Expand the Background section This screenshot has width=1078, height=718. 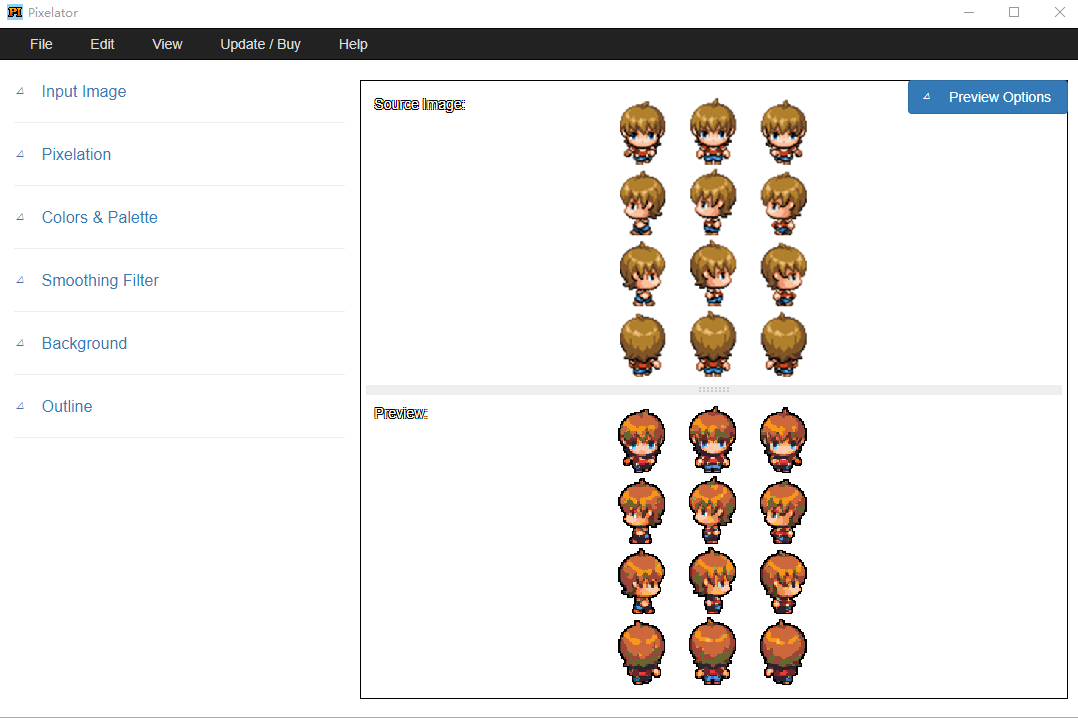pos(85,343)
